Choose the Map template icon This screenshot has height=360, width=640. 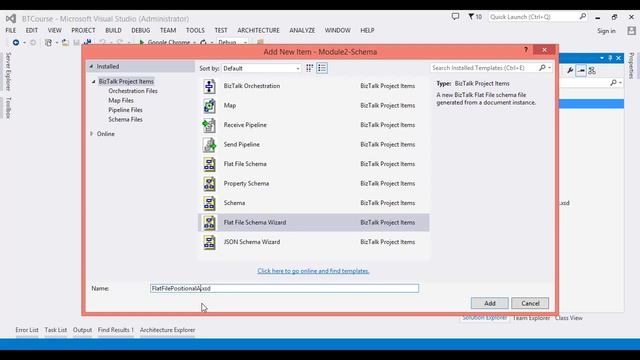click(x=209, y=106)
